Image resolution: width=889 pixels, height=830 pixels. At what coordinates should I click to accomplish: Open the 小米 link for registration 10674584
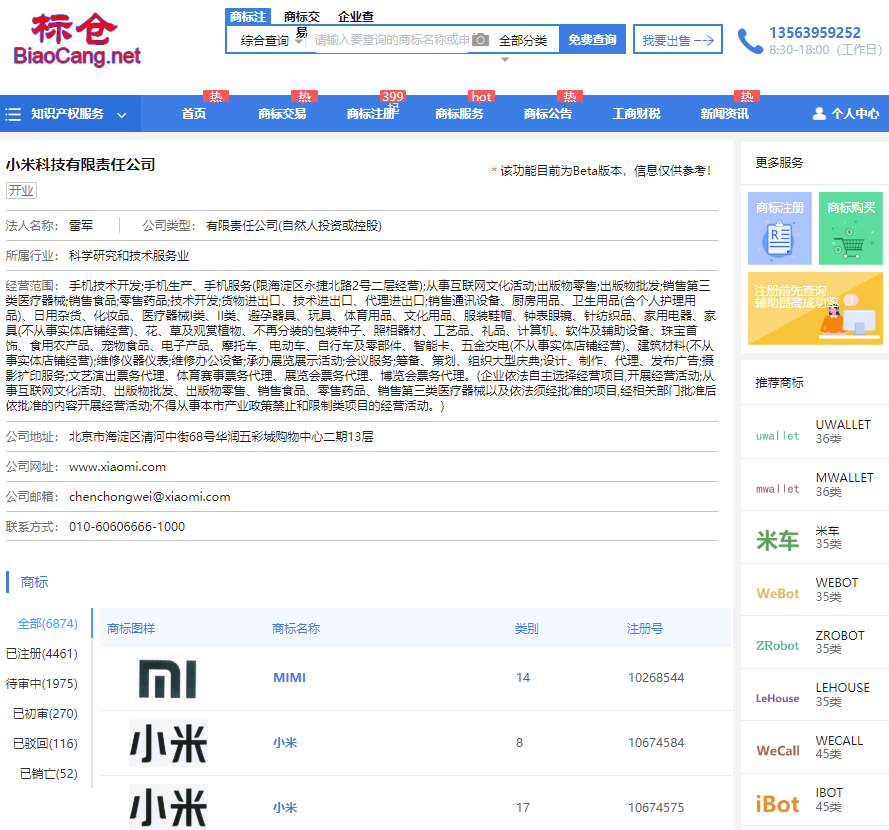[x=285, y=743]
